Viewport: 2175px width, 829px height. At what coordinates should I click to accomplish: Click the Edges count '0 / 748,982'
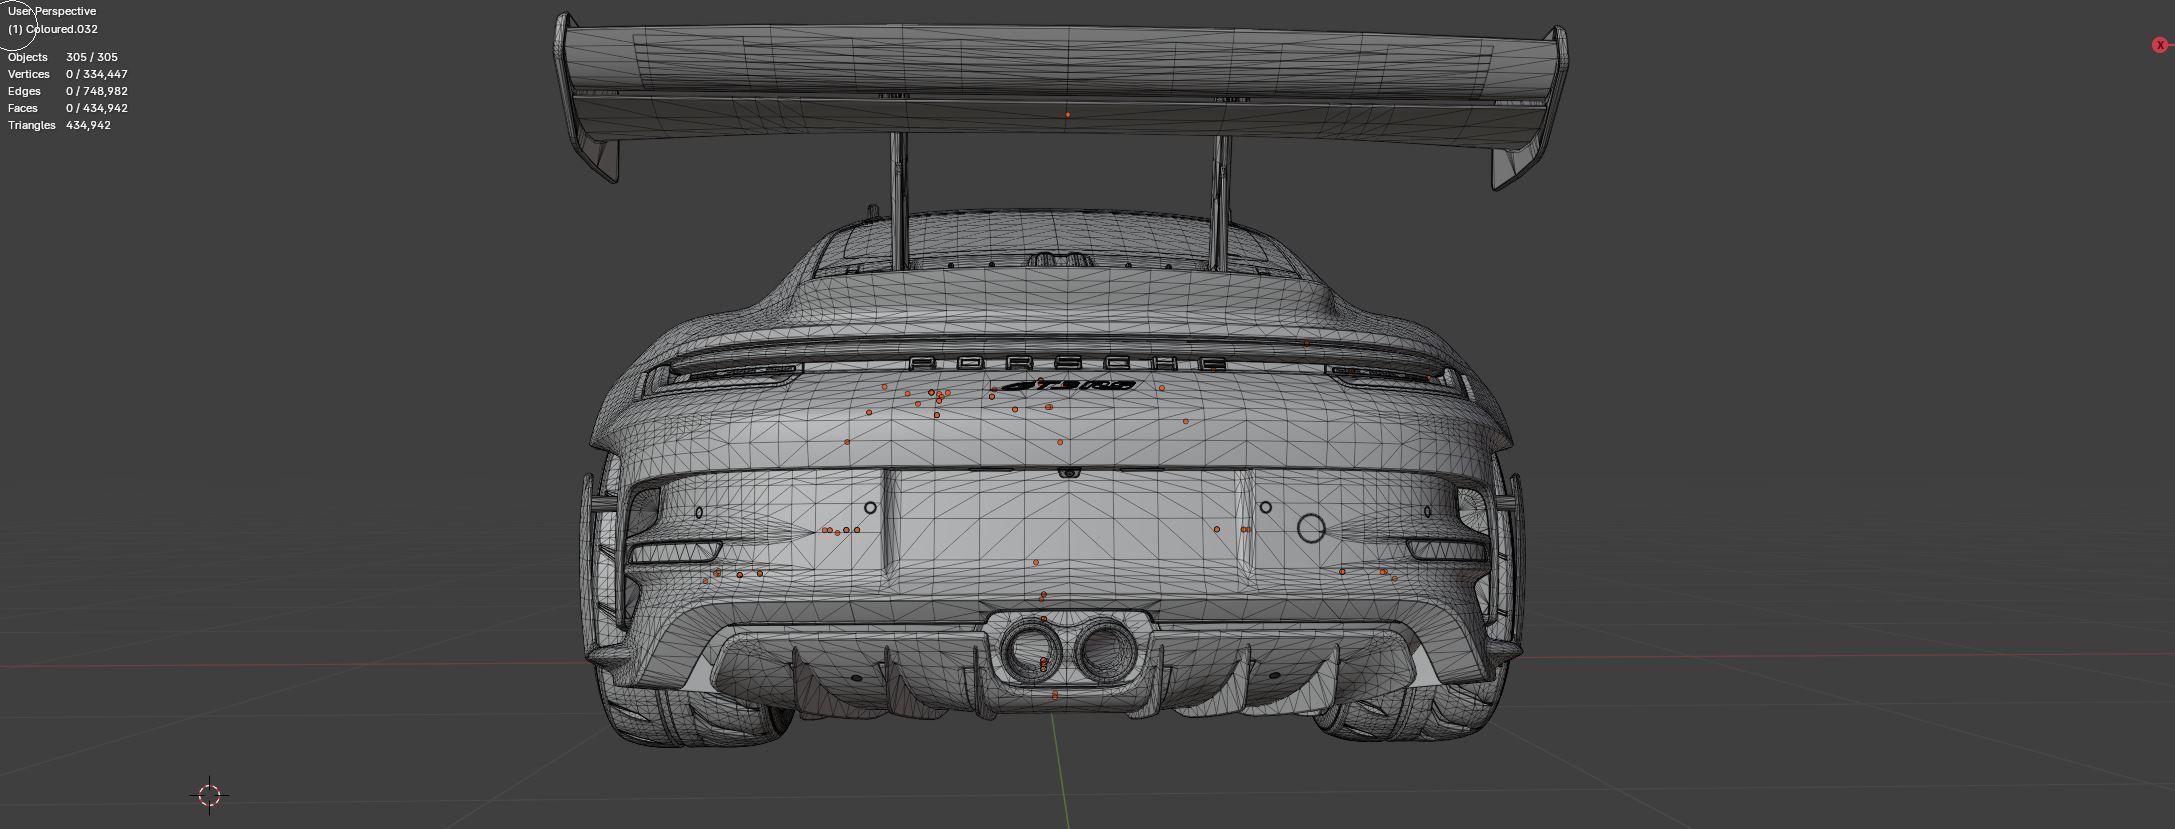97,91
